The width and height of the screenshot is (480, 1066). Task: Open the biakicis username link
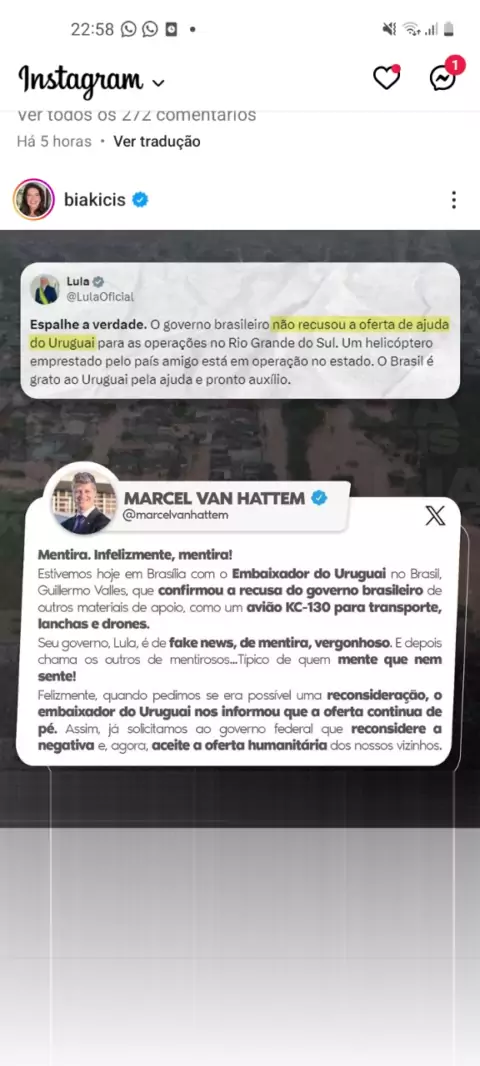pos(95,200)
